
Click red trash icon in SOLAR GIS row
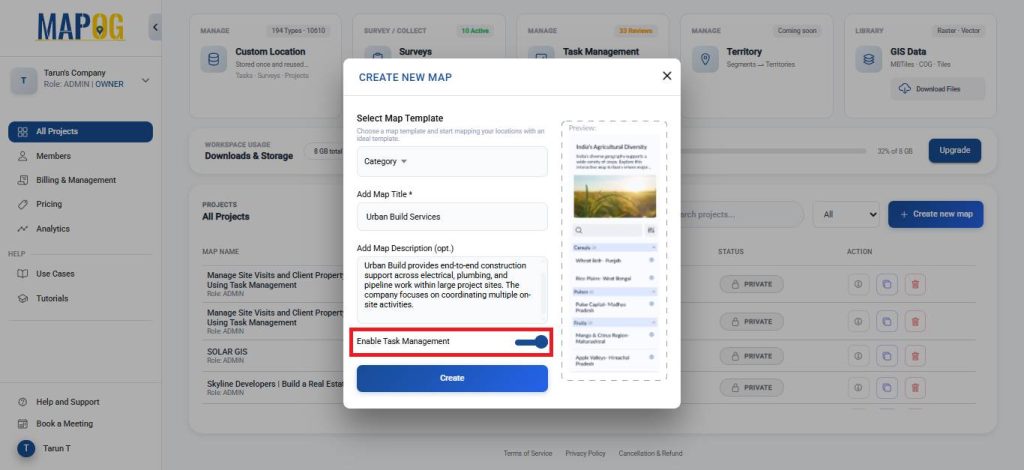click(x=915, y=356)
